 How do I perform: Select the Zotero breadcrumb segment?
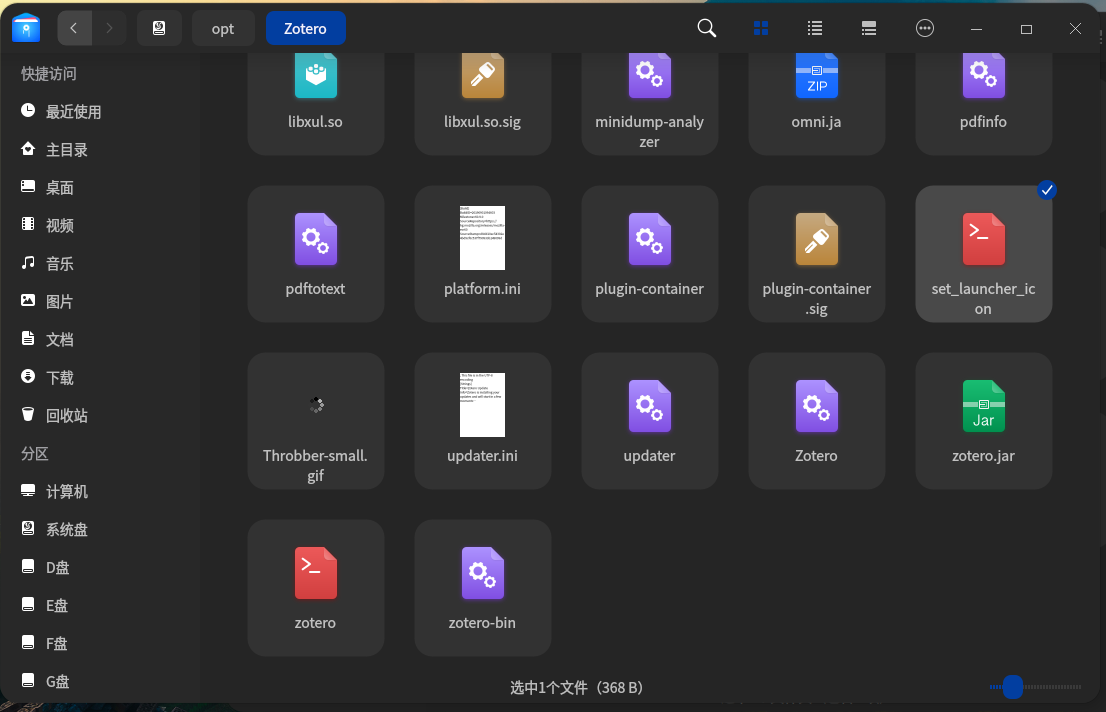coord(305,28)
